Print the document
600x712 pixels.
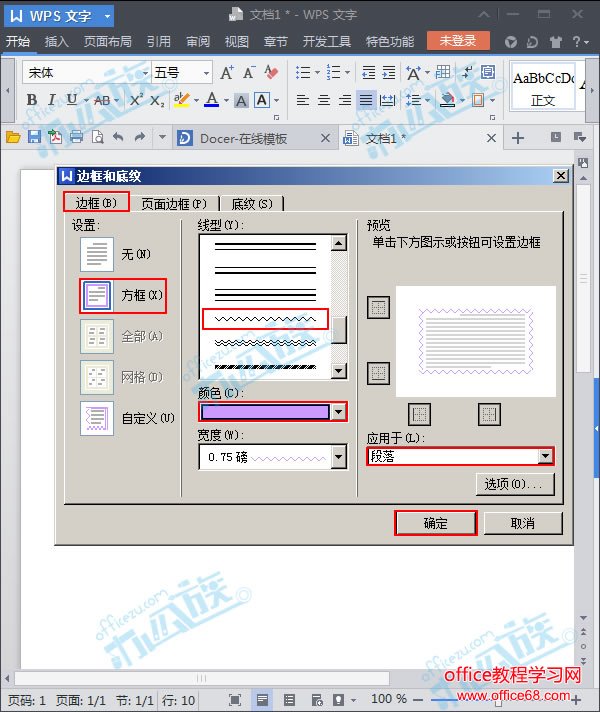tap(76, 137)
